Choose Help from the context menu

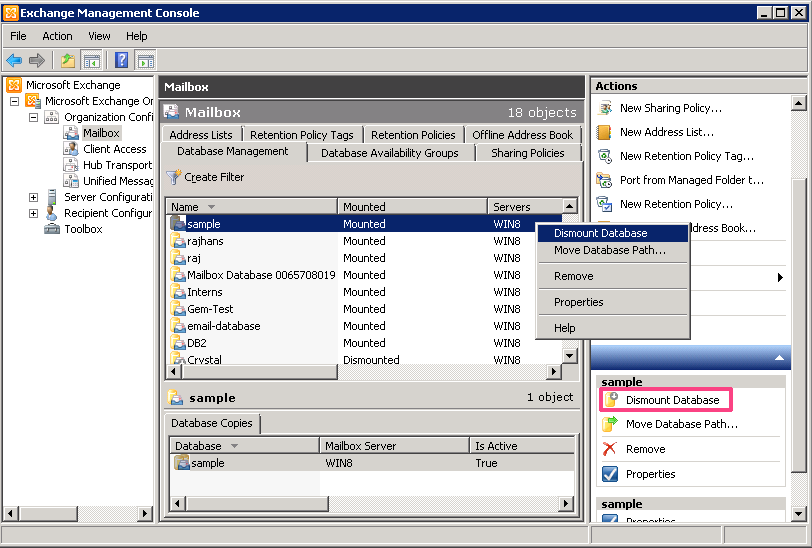coord(613,328)
